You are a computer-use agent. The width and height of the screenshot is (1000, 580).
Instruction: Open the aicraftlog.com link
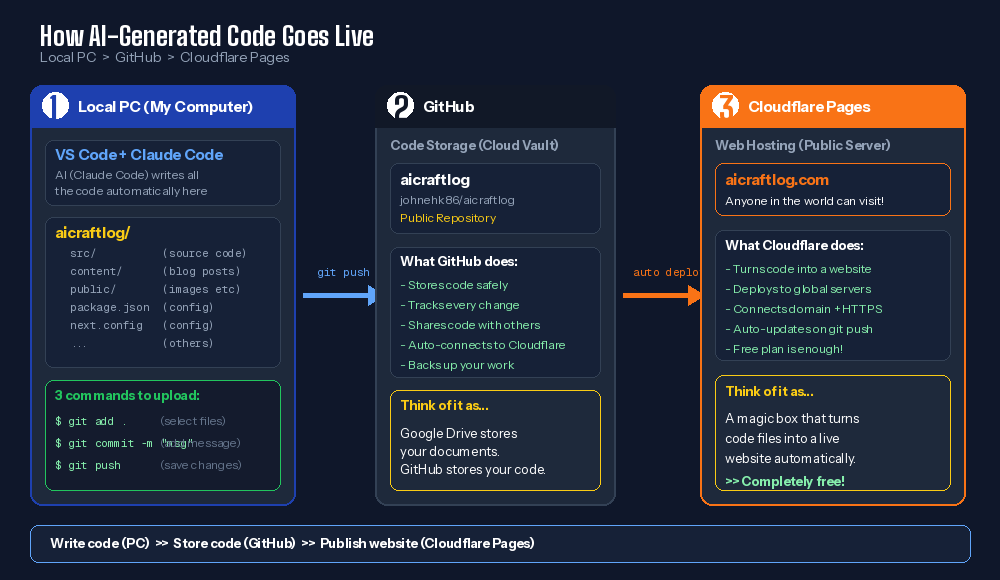click(x=777, y=180)
